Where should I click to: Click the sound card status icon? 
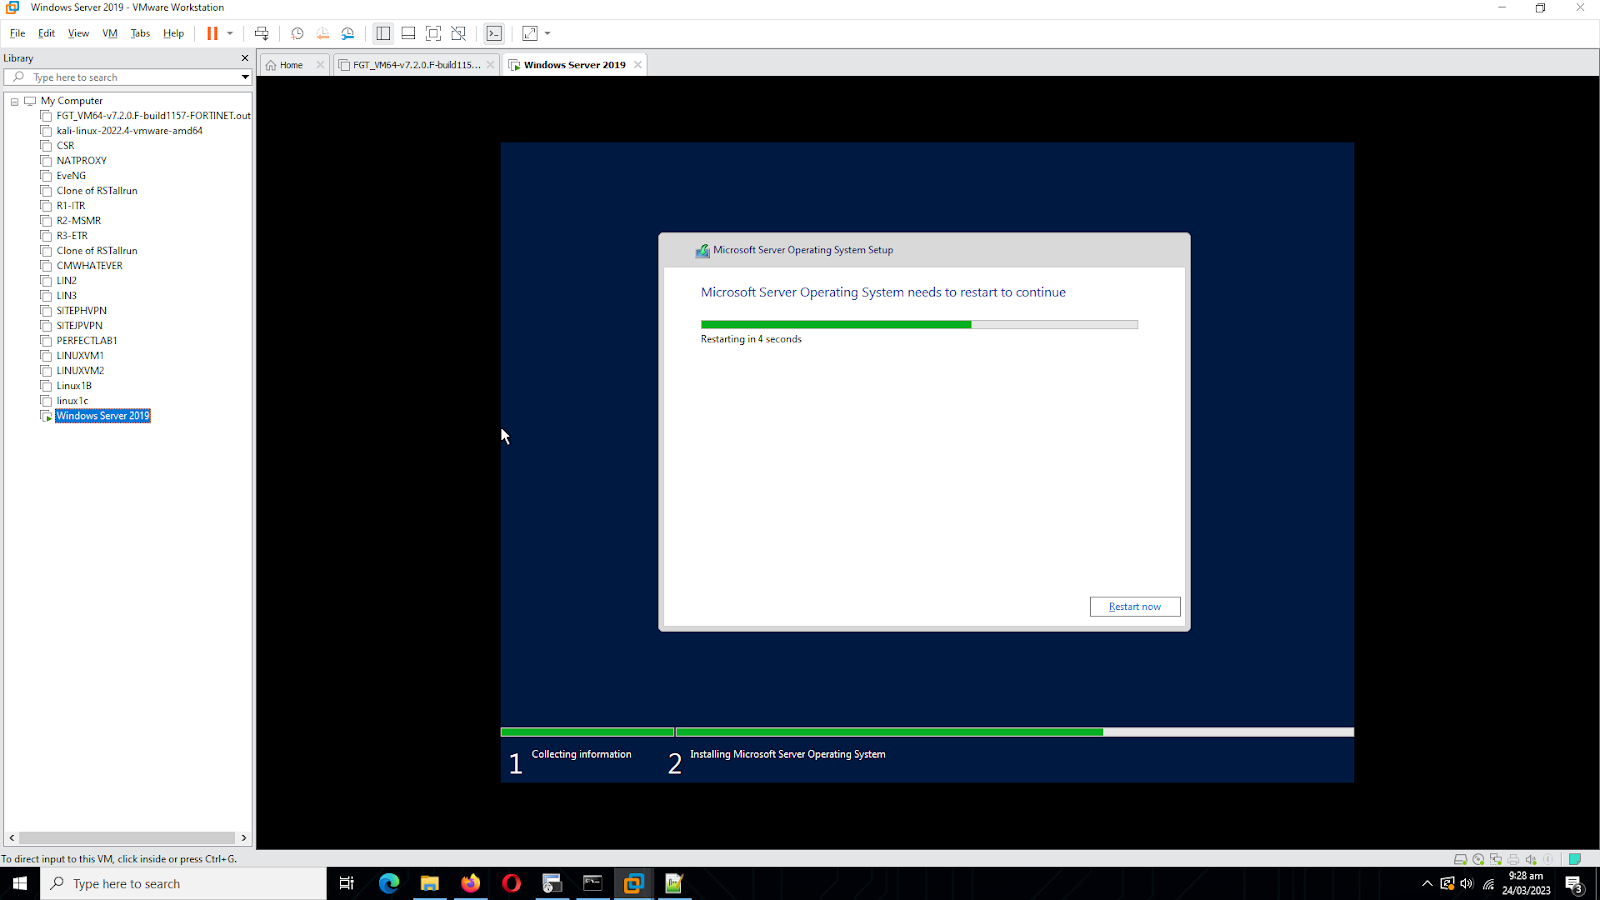[x=1531, y=859]
